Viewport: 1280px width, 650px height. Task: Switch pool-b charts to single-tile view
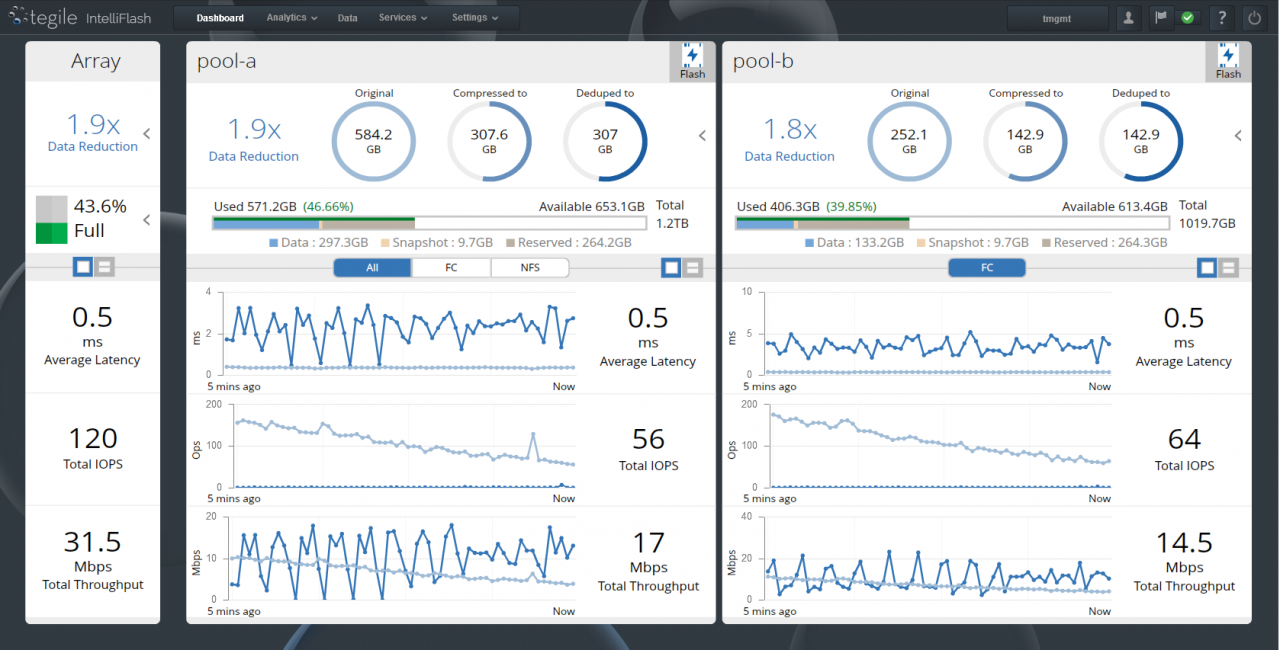[x=1207, y=267]
